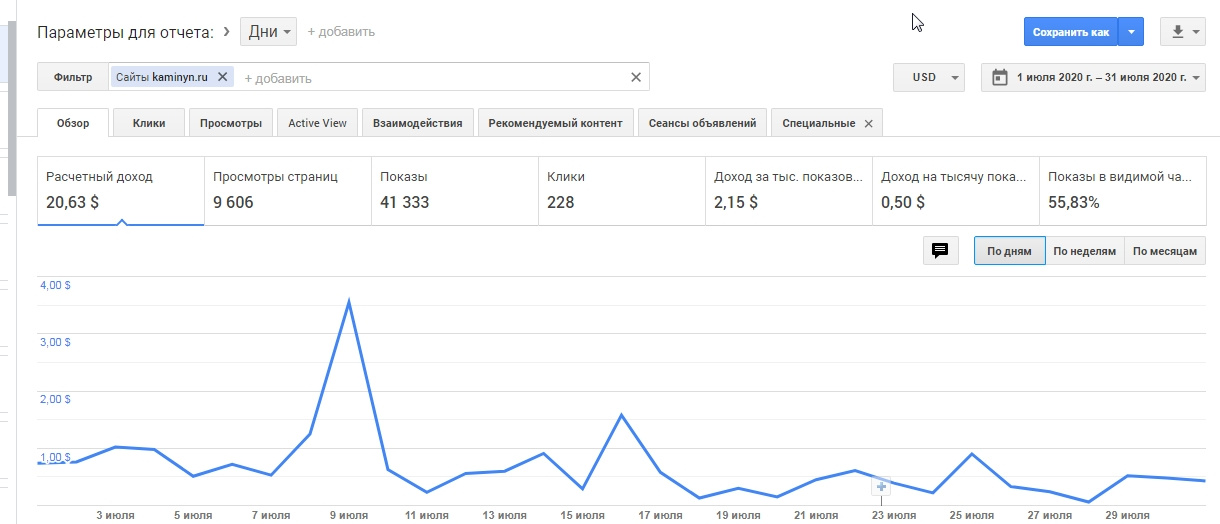The image size is (1220, 524).
Task: Switch to Рекомендуемый контент tab
Action: (555, 123)
